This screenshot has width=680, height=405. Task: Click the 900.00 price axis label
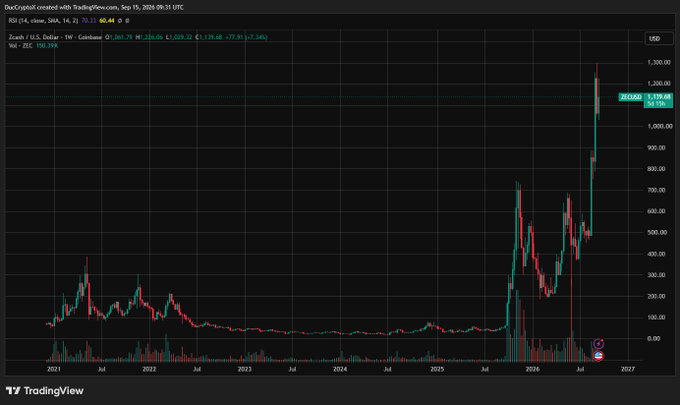(656, 148)
